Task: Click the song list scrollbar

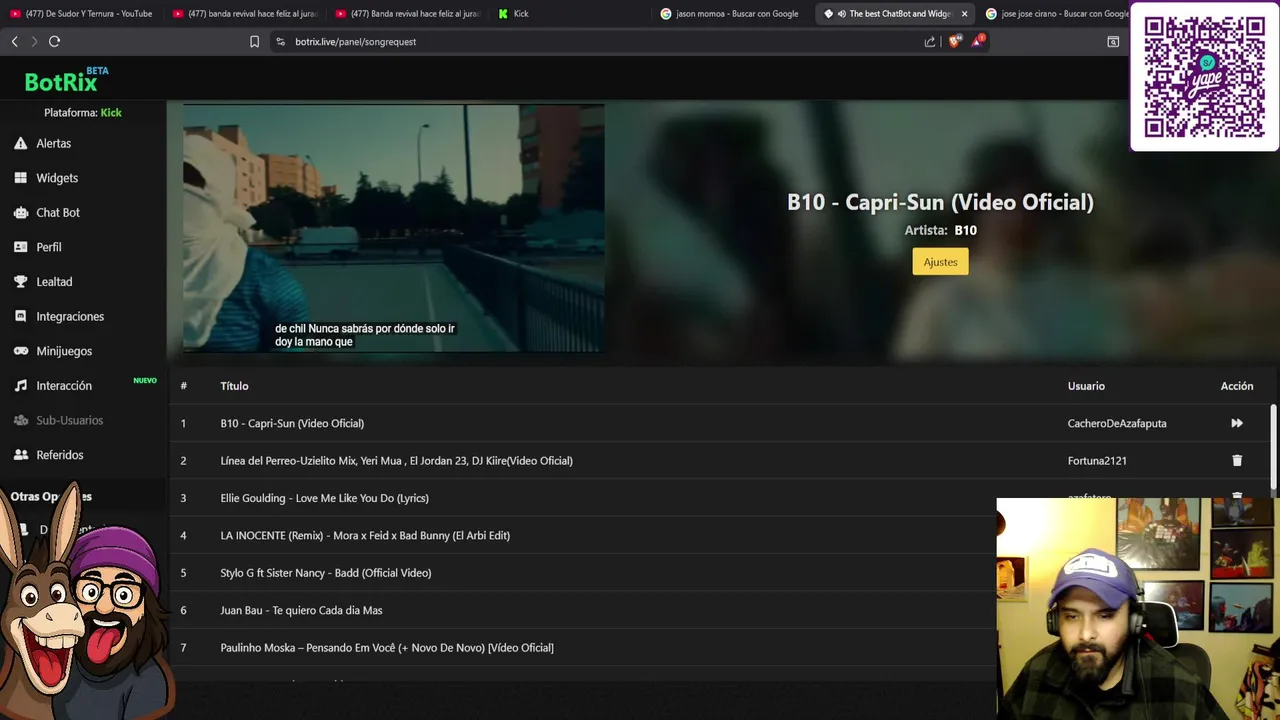Action: (1273, 445)
